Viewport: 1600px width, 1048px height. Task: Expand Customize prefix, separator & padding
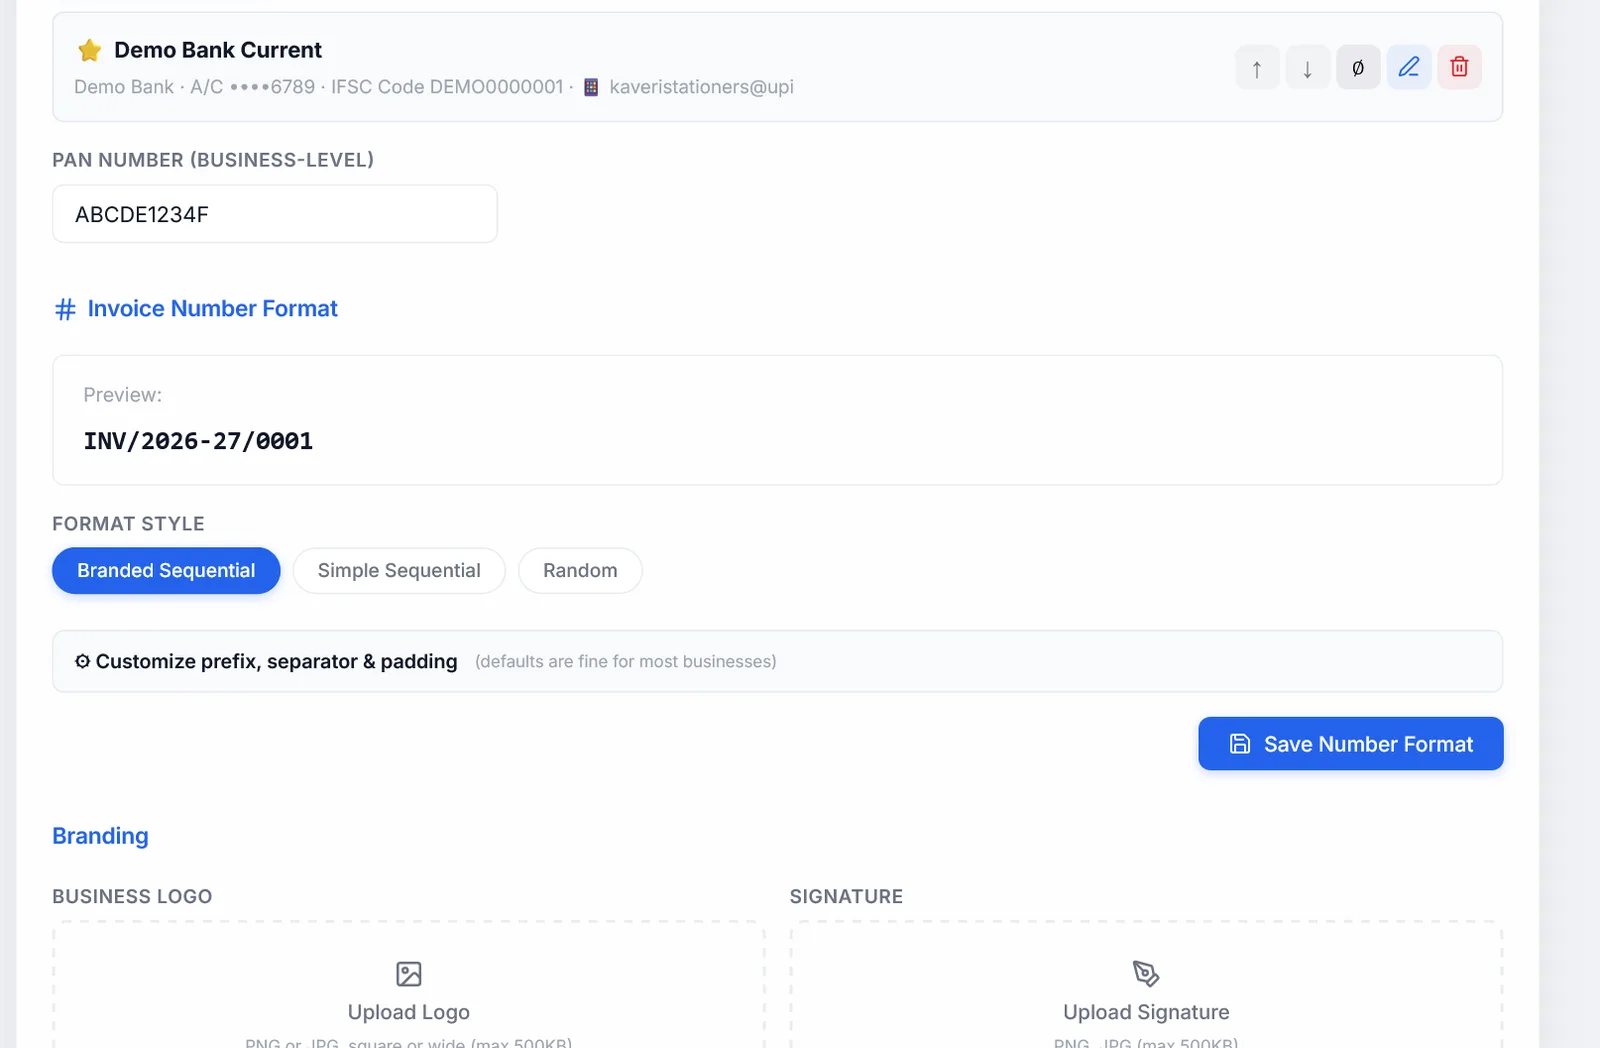pyautogui.click(x=777, y=661)
